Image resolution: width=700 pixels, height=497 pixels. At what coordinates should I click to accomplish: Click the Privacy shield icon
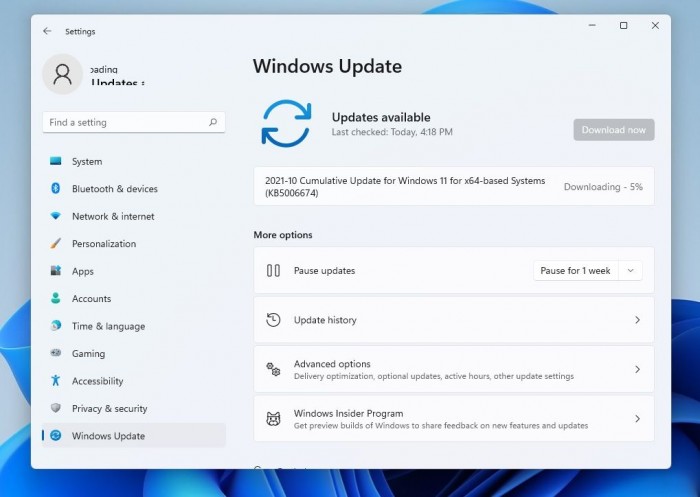pos(55,408)
